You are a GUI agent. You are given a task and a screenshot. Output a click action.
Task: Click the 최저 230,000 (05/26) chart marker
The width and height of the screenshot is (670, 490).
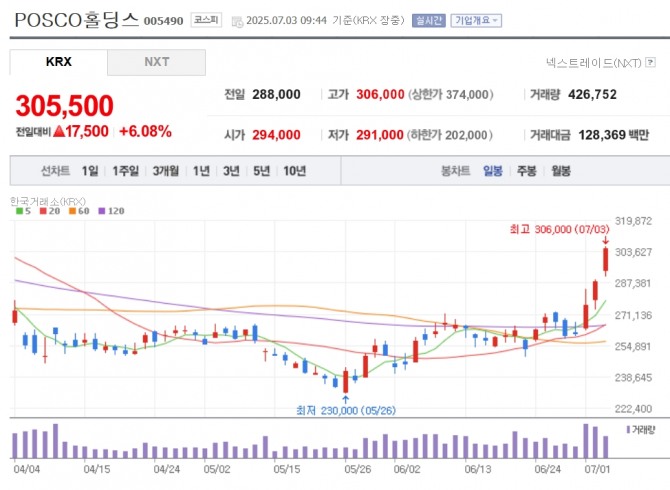click(x=346, y=411)
